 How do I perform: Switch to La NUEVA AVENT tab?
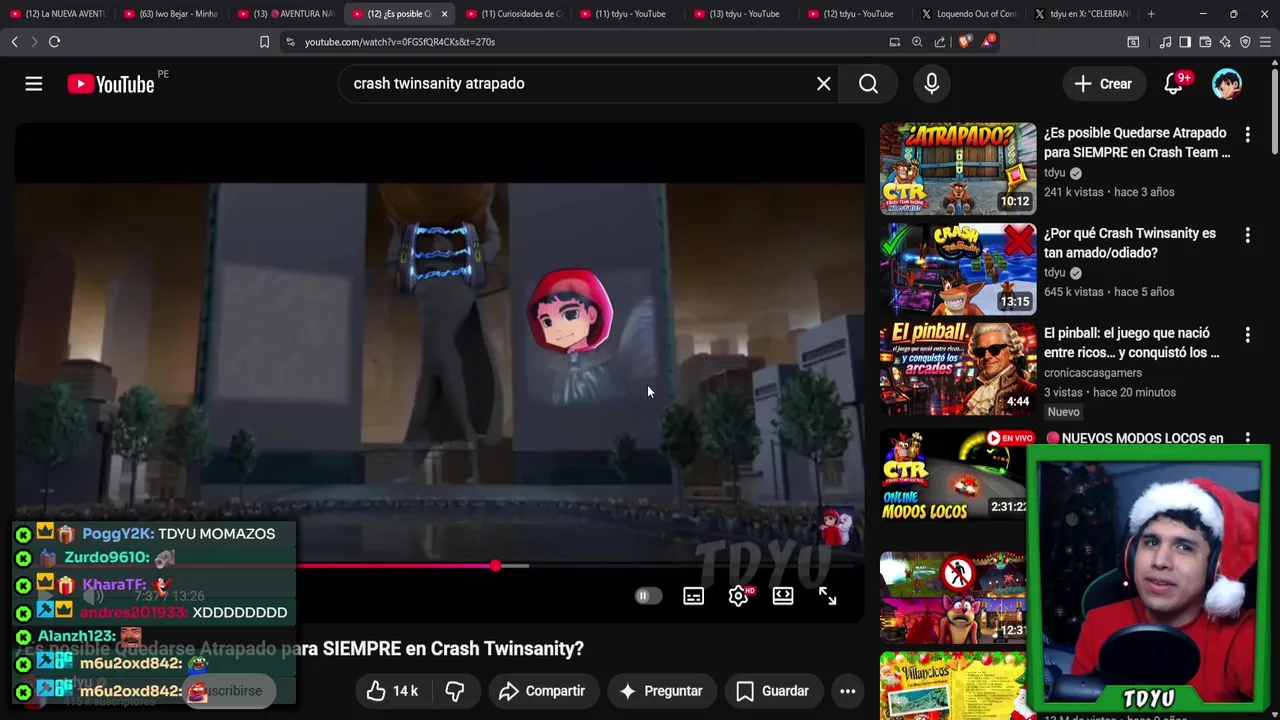point(58,14)
